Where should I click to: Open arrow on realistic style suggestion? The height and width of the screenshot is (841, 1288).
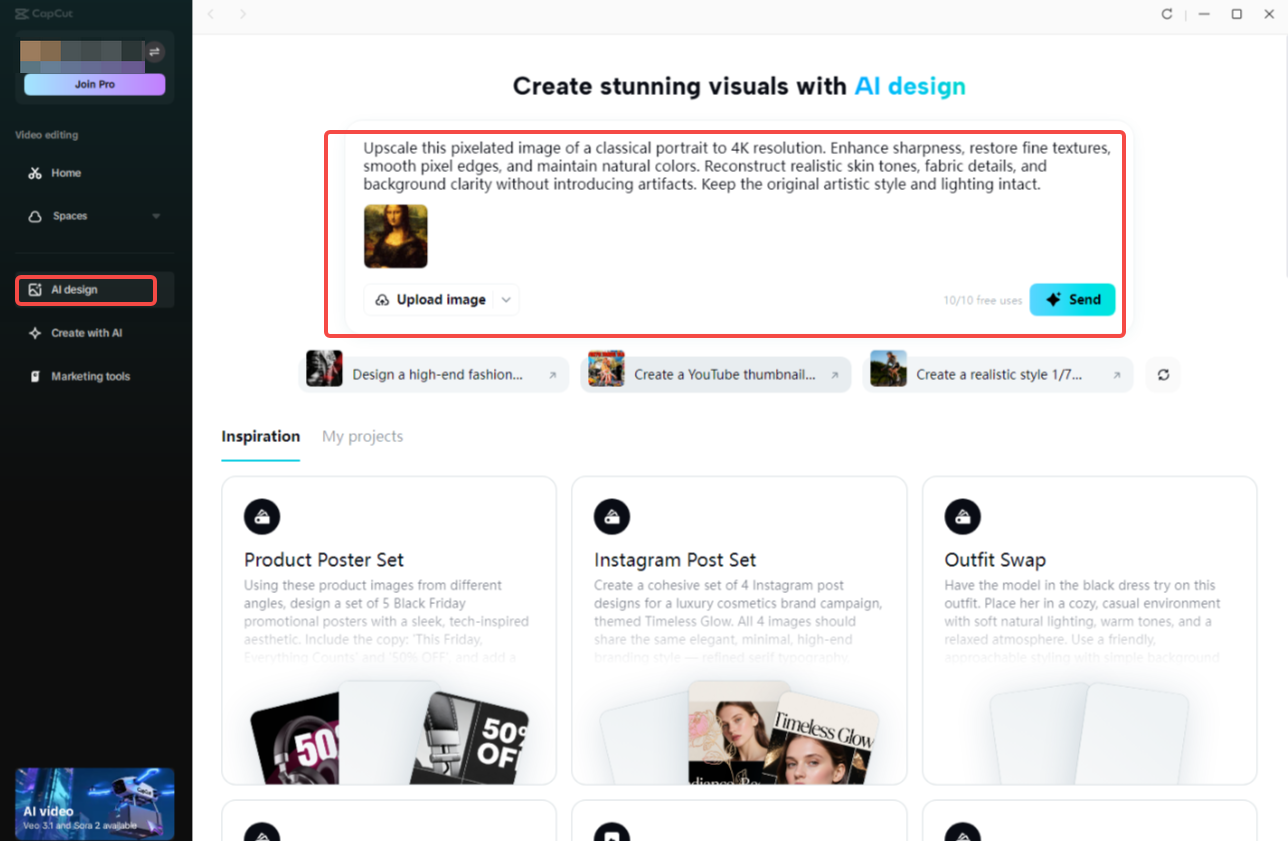coord(1117,375)
